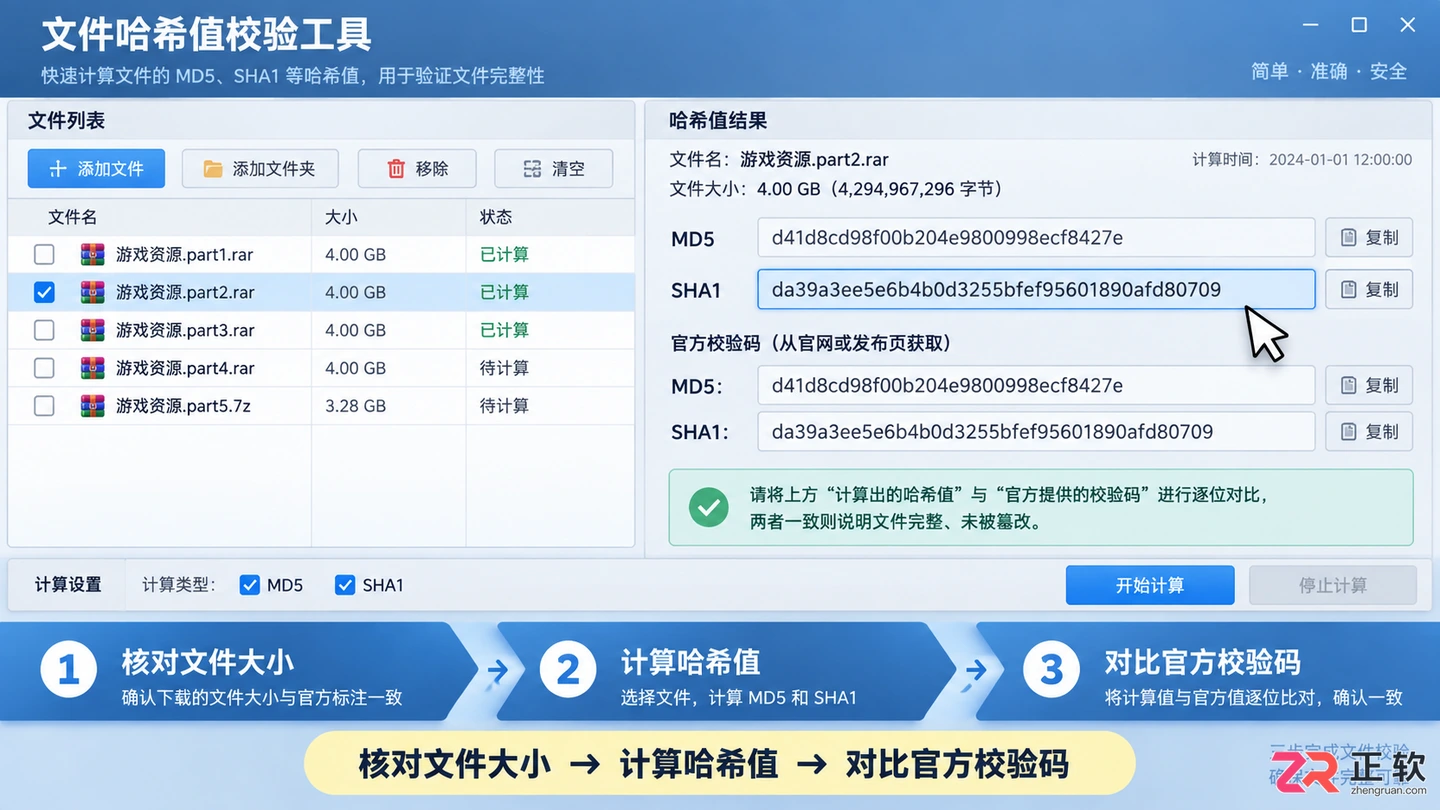Toggle the MD5 calculation type checkbox
The height and width of the screenshot is (810, 1440).
(250, 585)
